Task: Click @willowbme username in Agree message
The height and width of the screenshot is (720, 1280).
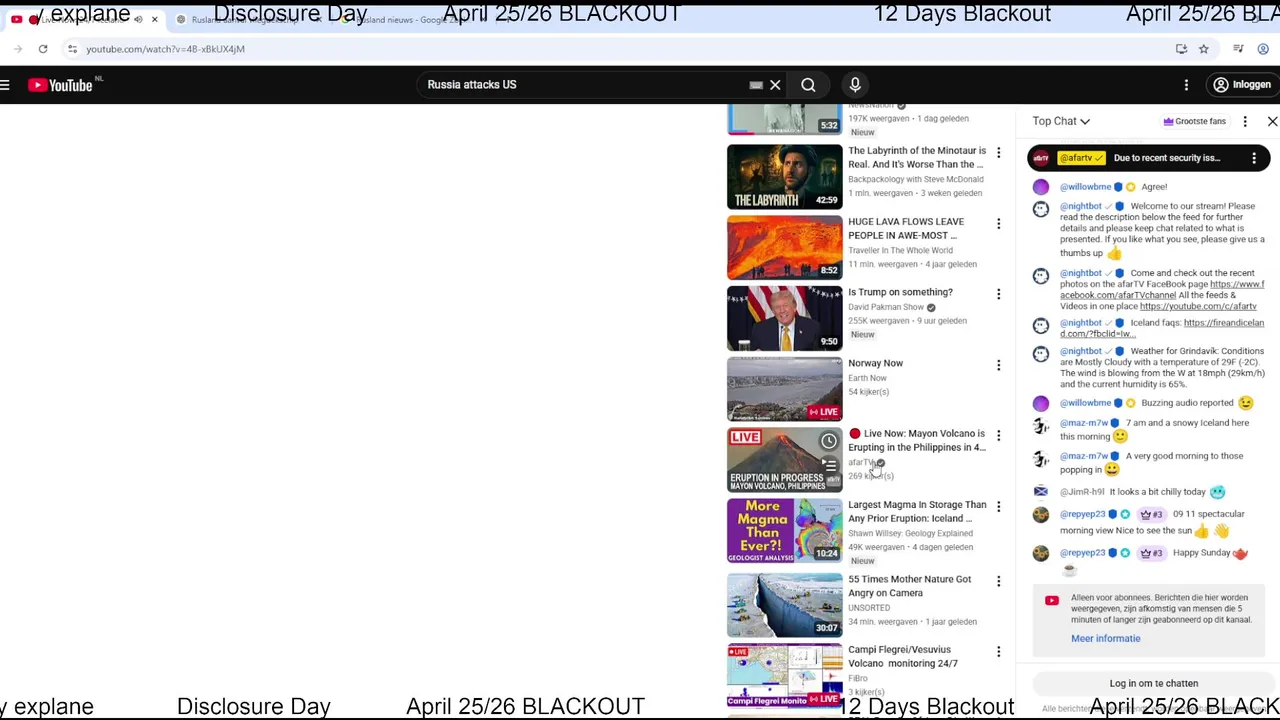Action: tap(1086, 187)
